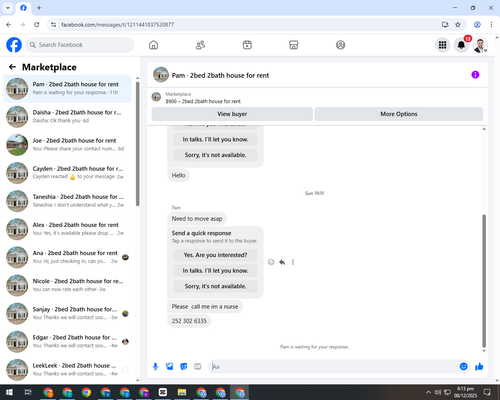This screenshot has height=400, width=500.
Task: Click the voice clip microphone icon
Action: pos(155,367)
